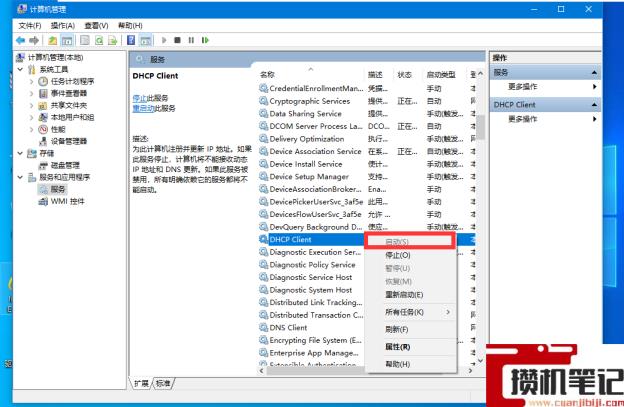The width and height of the screenshot is (624, 407).
Task: Click the Pause service toolbar icon
Action: click(191, 40)
